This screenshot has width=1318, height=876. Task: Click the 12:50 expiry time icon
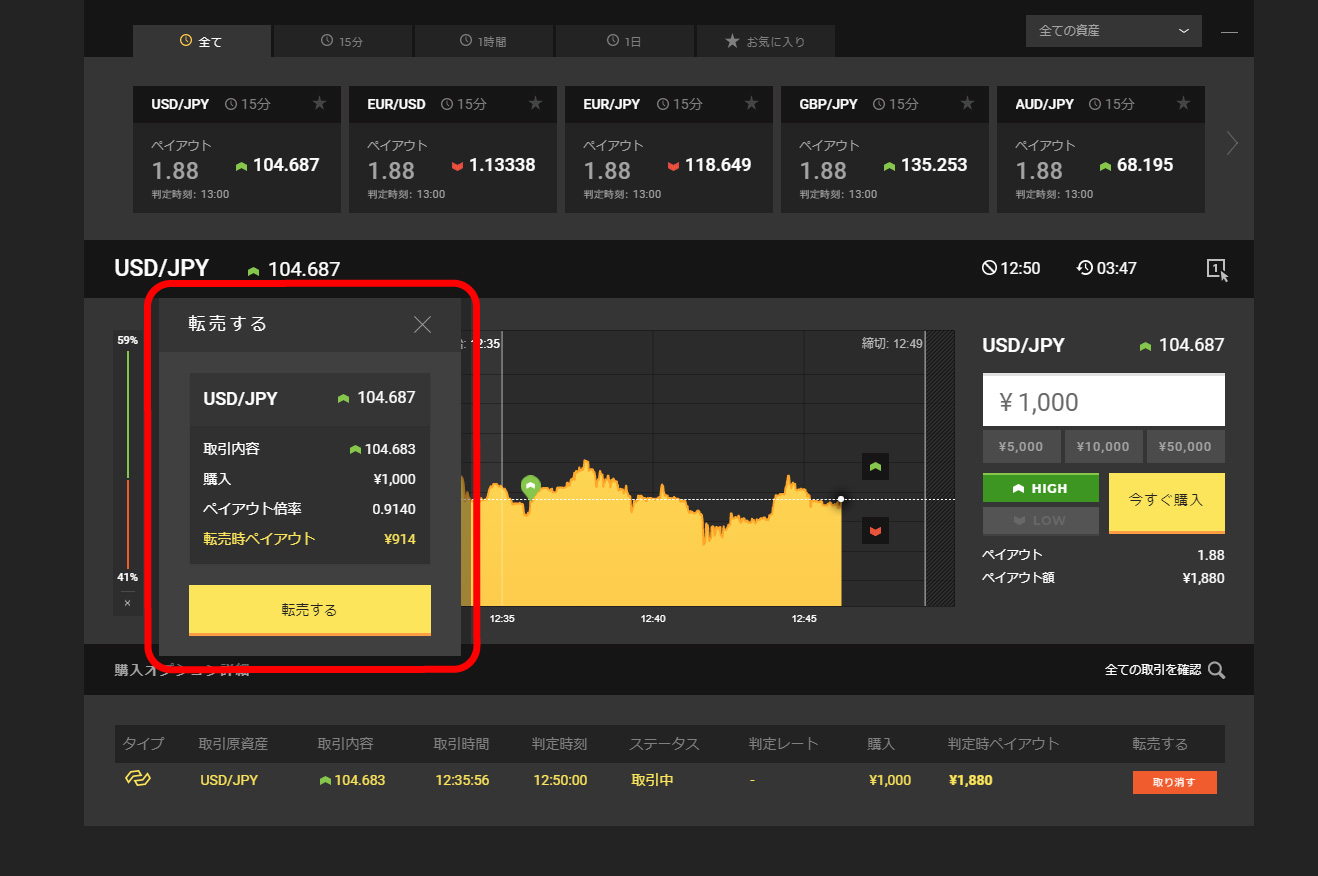(989, 268)
